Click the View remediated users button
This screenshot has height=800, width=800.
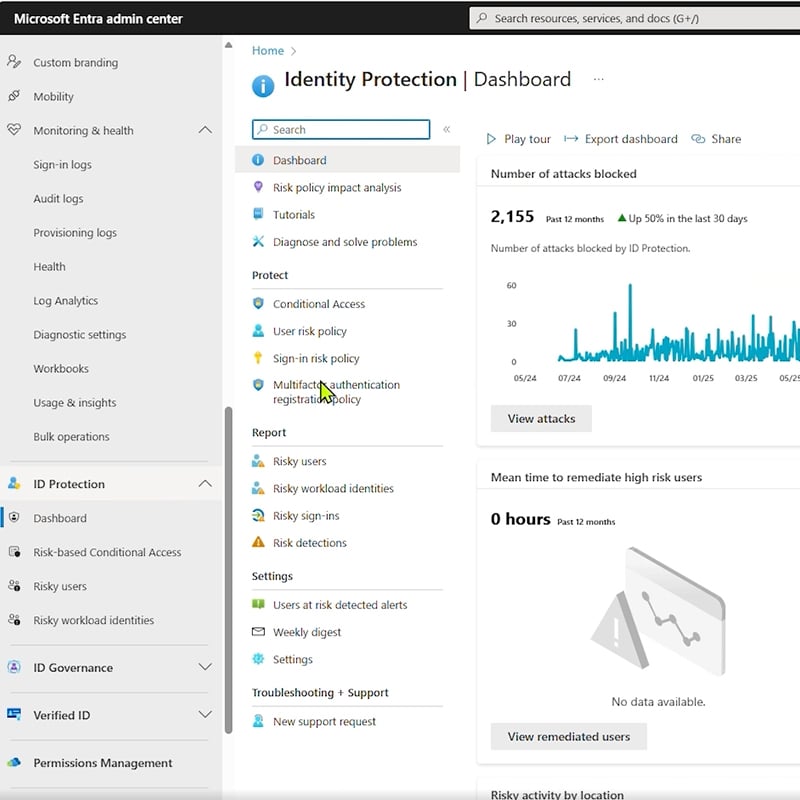pyautogui.click(x=568, y=736)
